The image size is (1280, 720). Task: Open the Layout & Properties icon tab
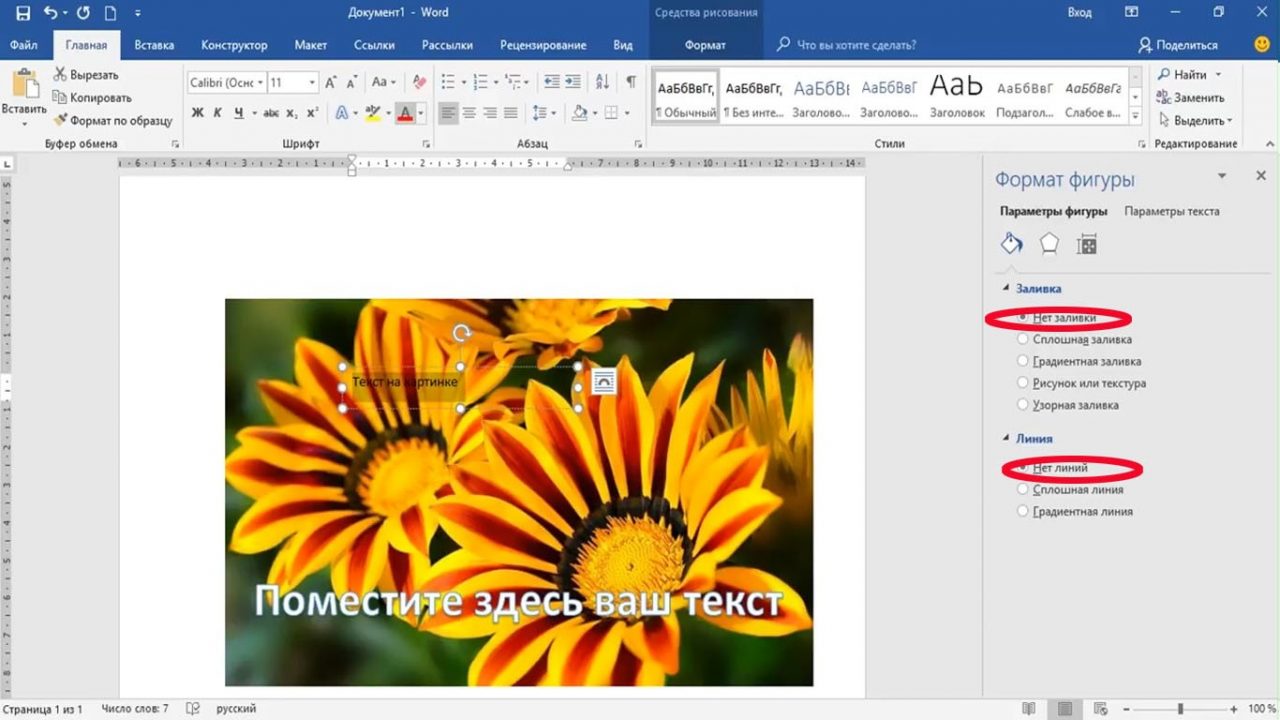[x=1087, y=244]
